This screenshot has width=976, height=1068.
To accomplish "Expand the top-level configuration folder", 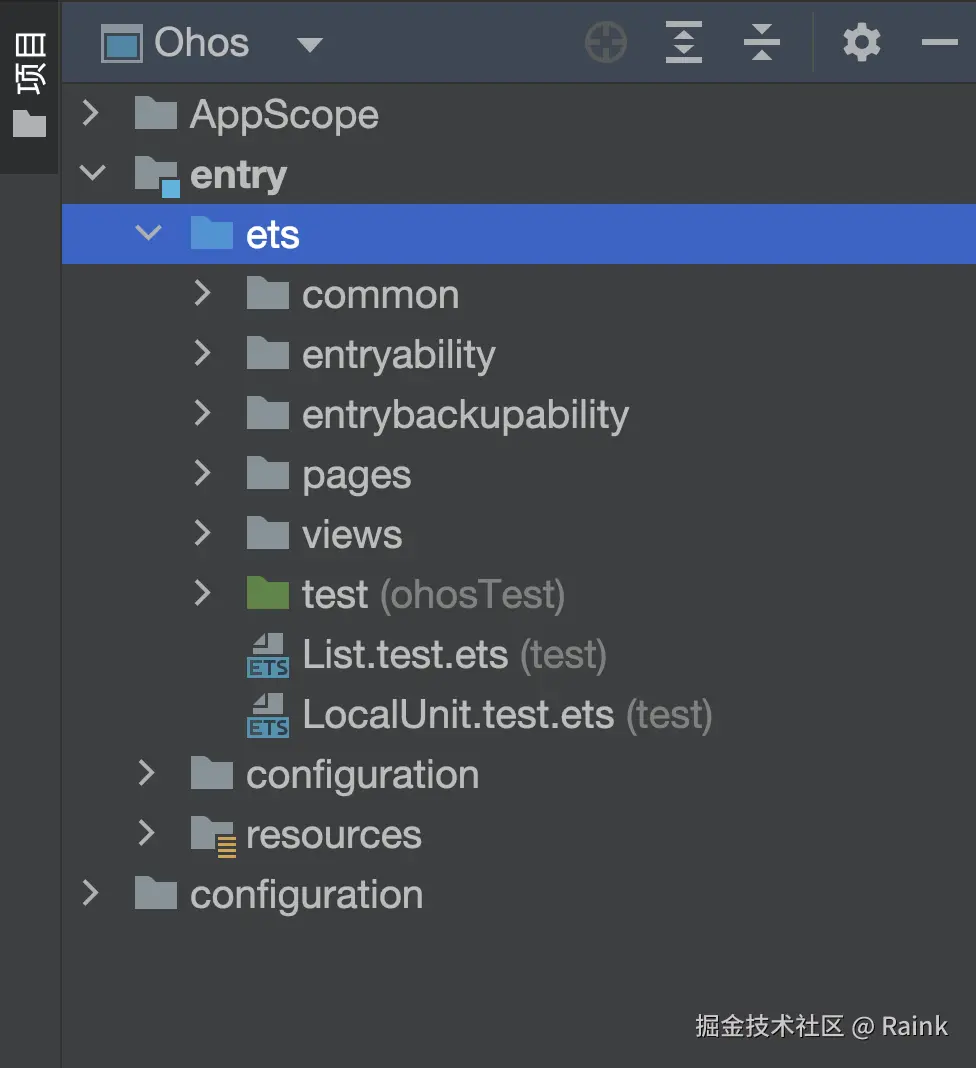I will coord(91,894).
